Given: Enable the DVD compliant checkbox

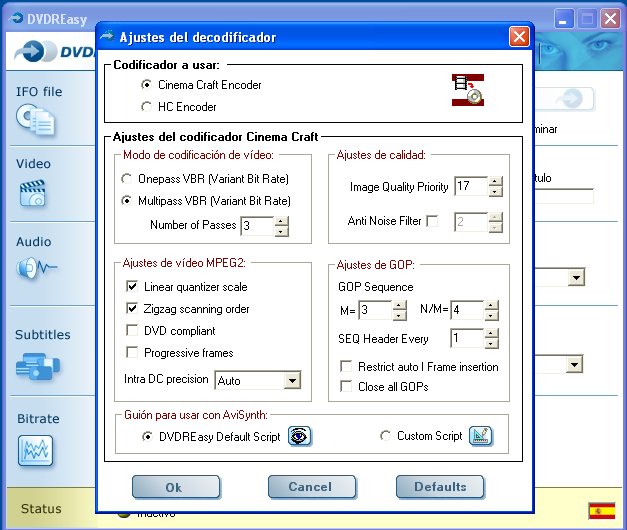Looking at the screenshot, I should click(x=132, y=330).
